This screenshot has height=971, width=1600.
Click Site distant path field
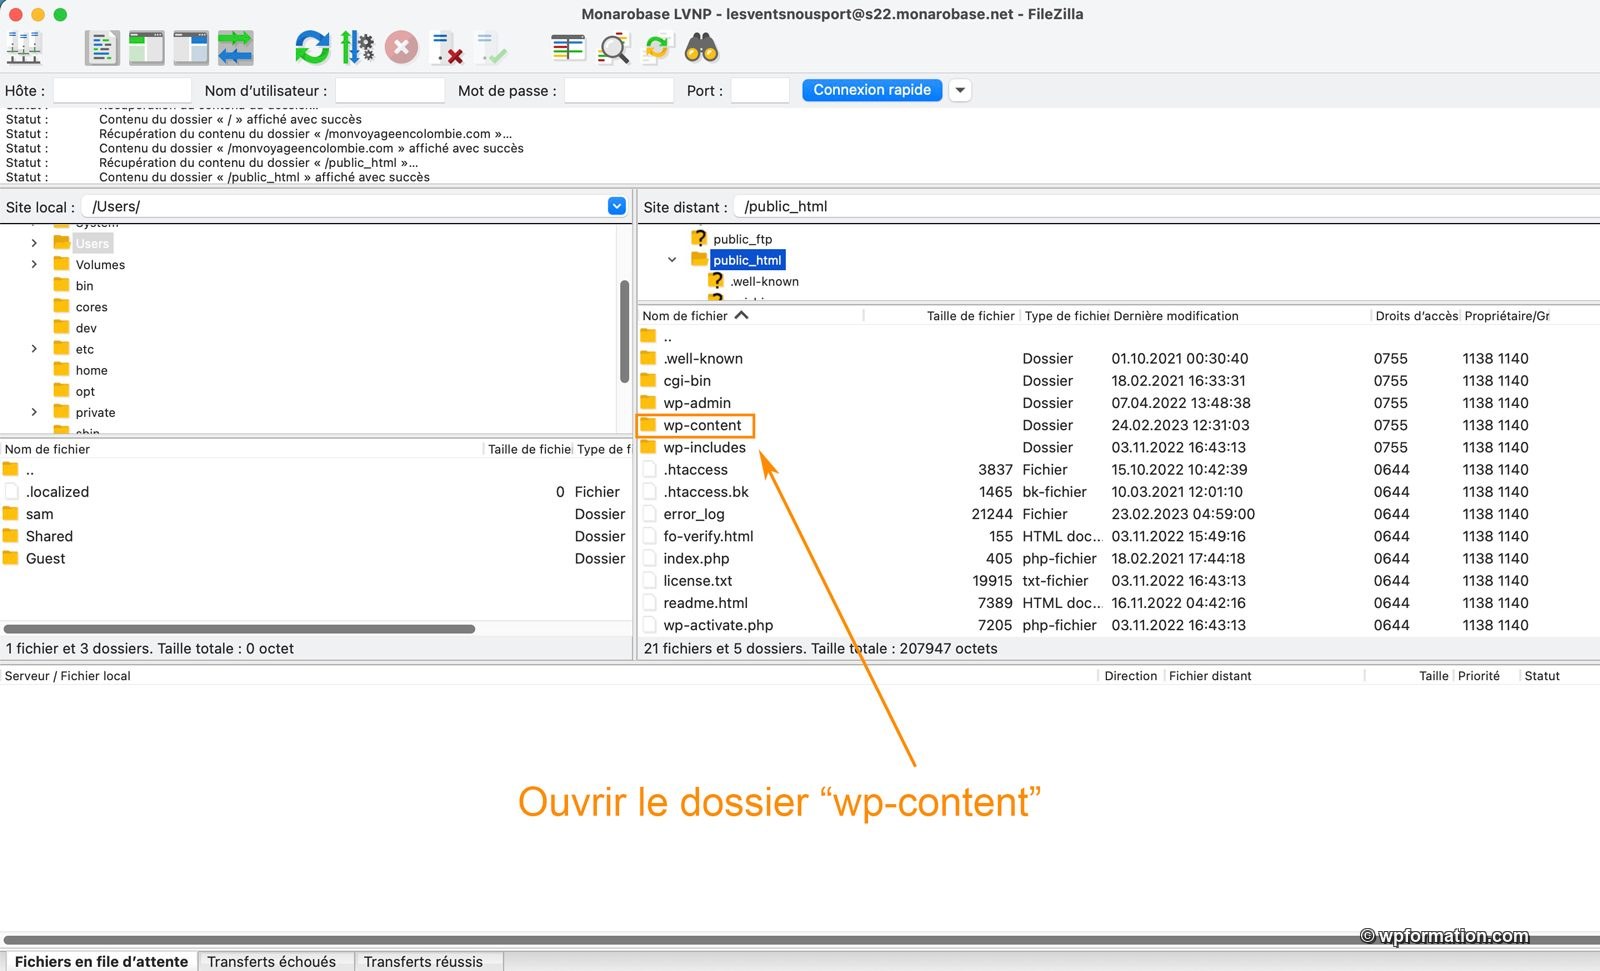[1166, 206]
